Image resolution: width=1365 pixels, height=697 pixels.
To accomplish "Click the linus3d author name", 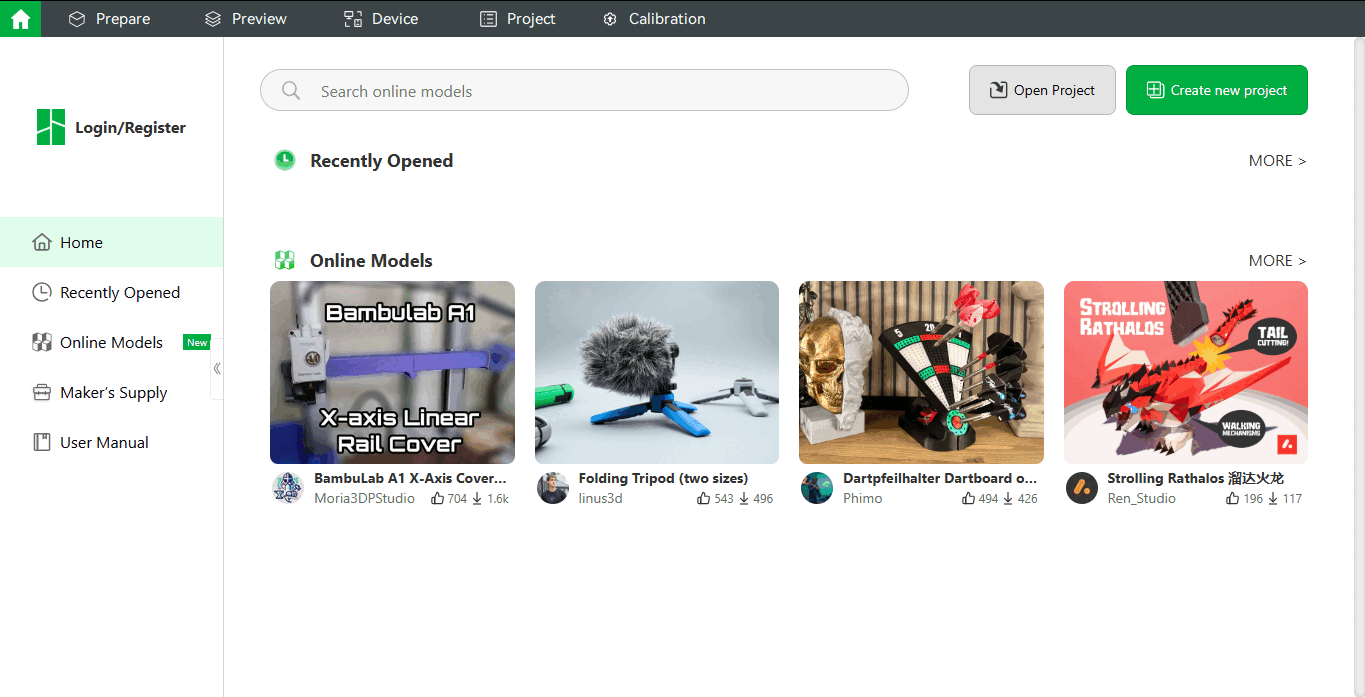I will pos(600,498).
